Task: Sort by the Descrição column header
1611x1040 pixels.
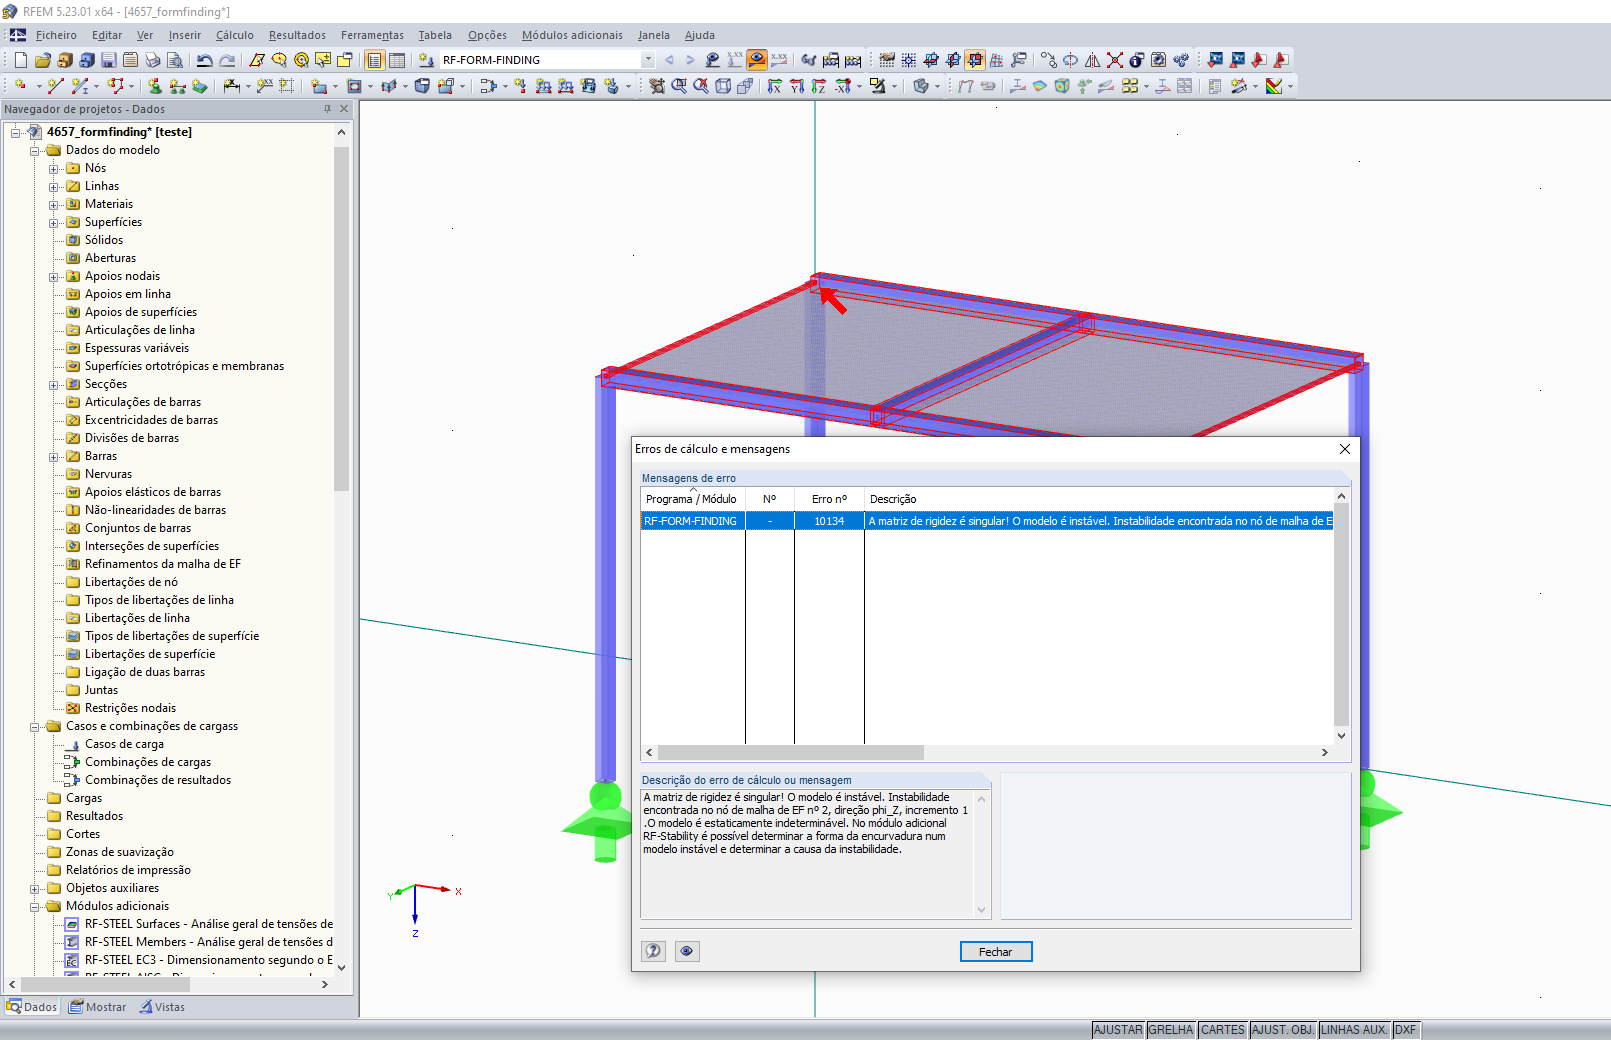Action: pyautogui.click(x=1099, y=499)
